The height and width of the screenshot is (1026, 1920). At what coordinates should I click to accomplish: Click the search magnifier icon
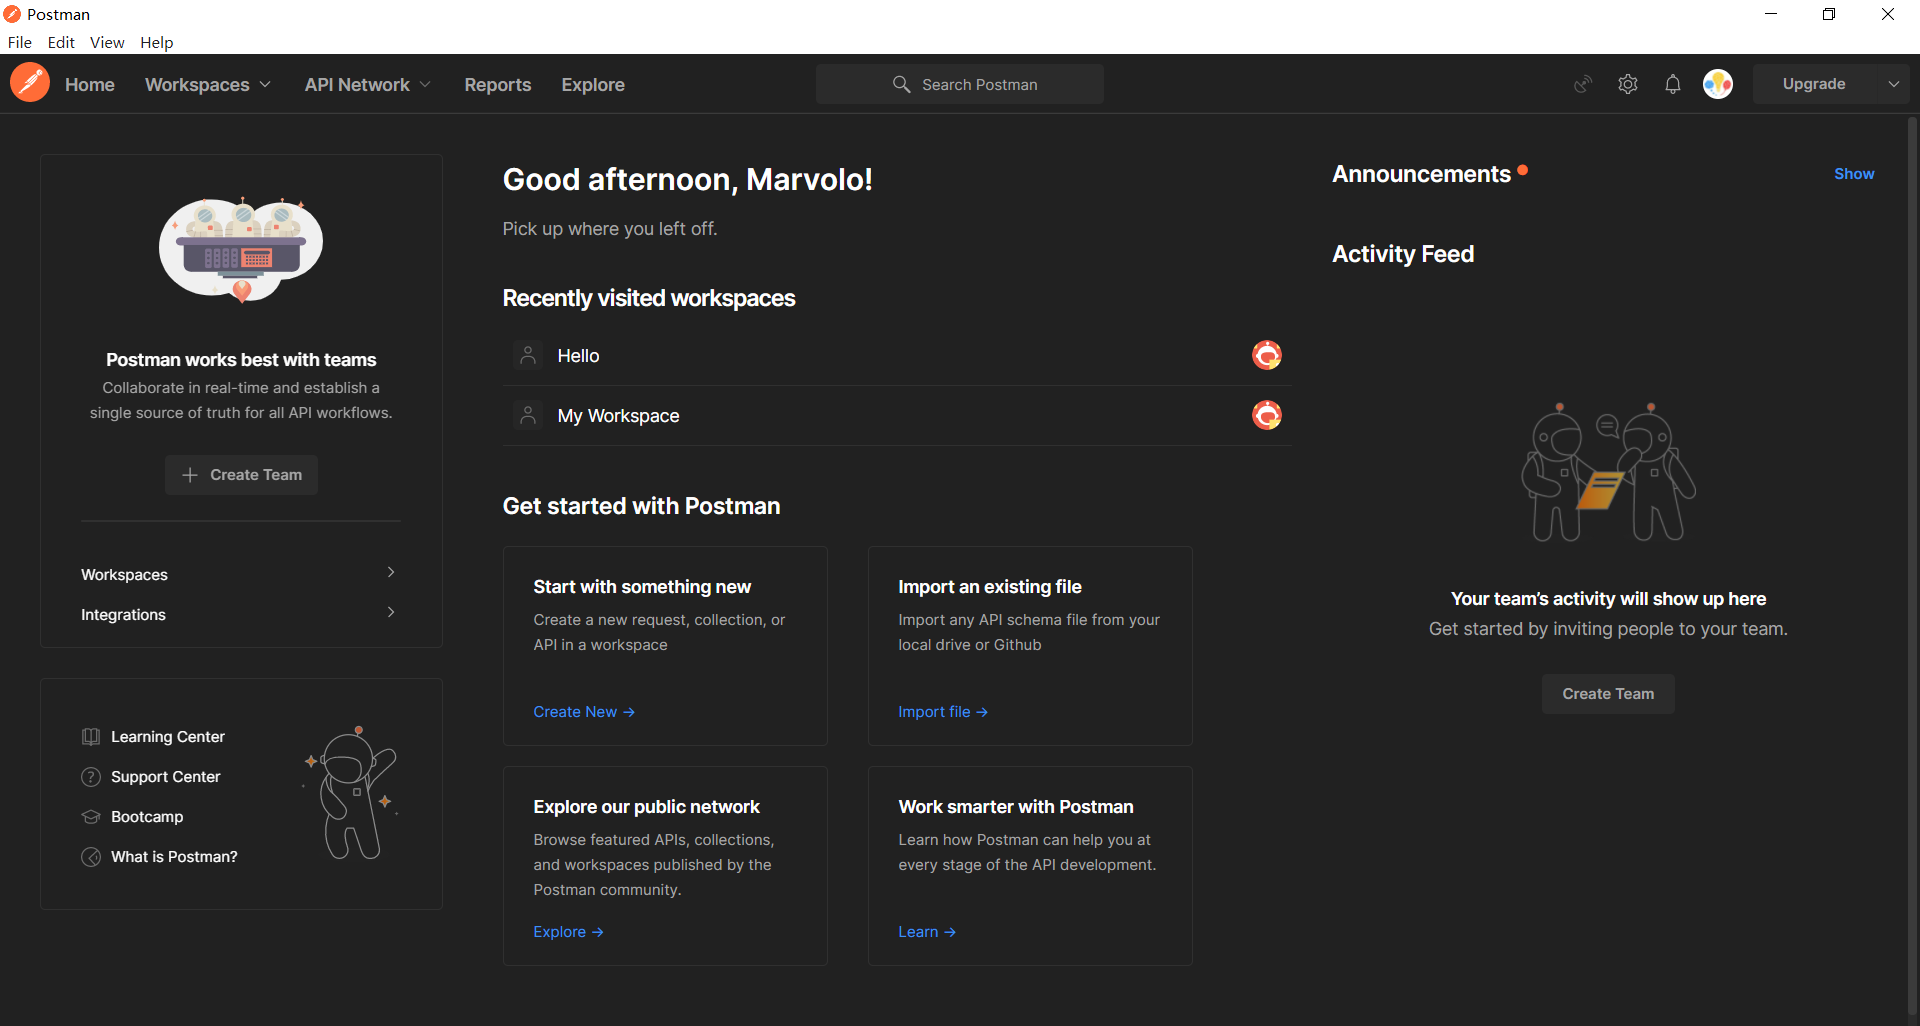coord(901,84)
